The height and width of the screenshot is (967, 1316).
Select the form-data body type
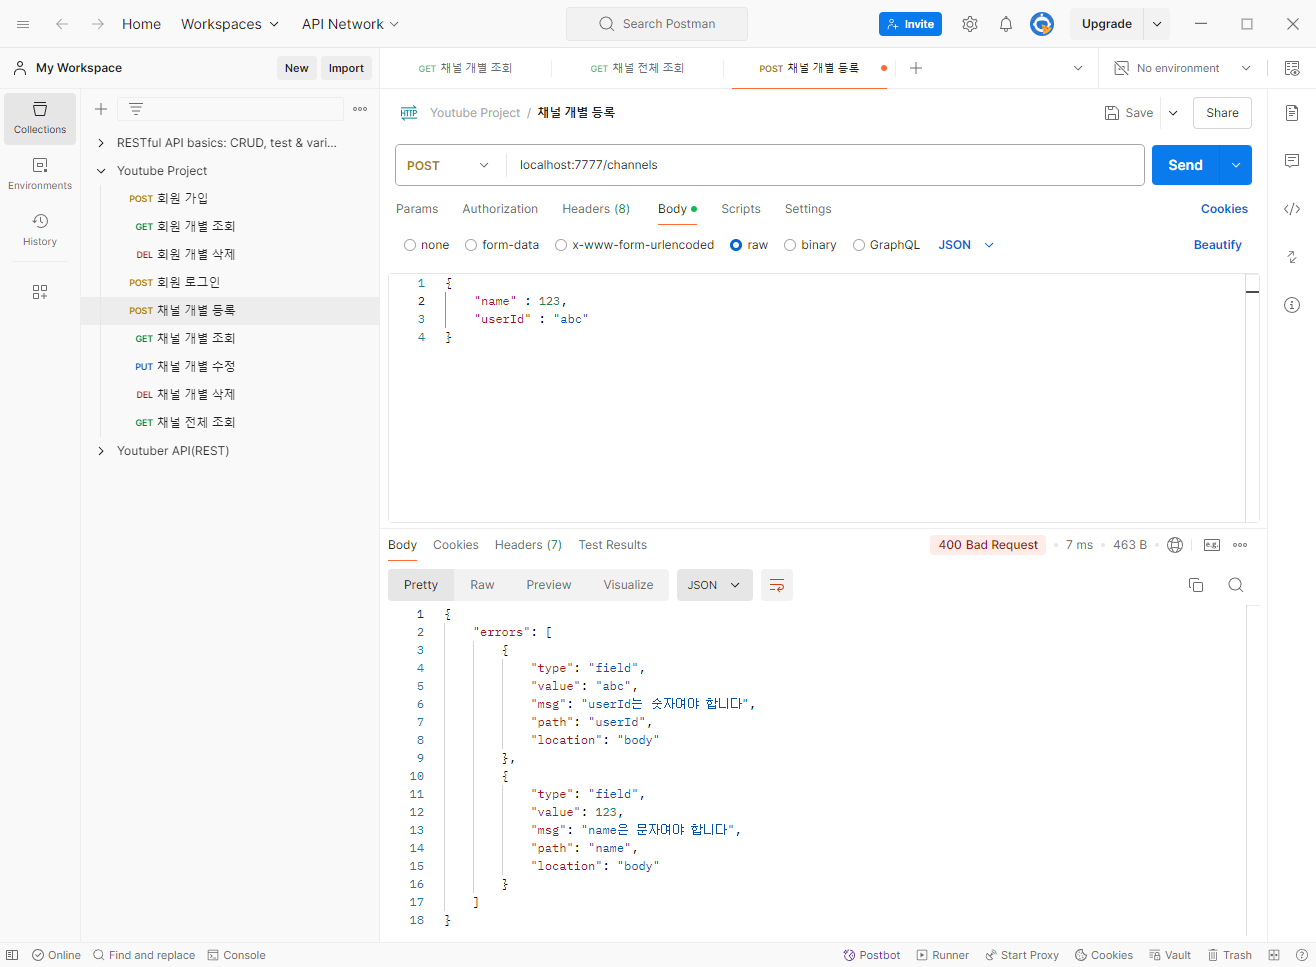[471, 245]
